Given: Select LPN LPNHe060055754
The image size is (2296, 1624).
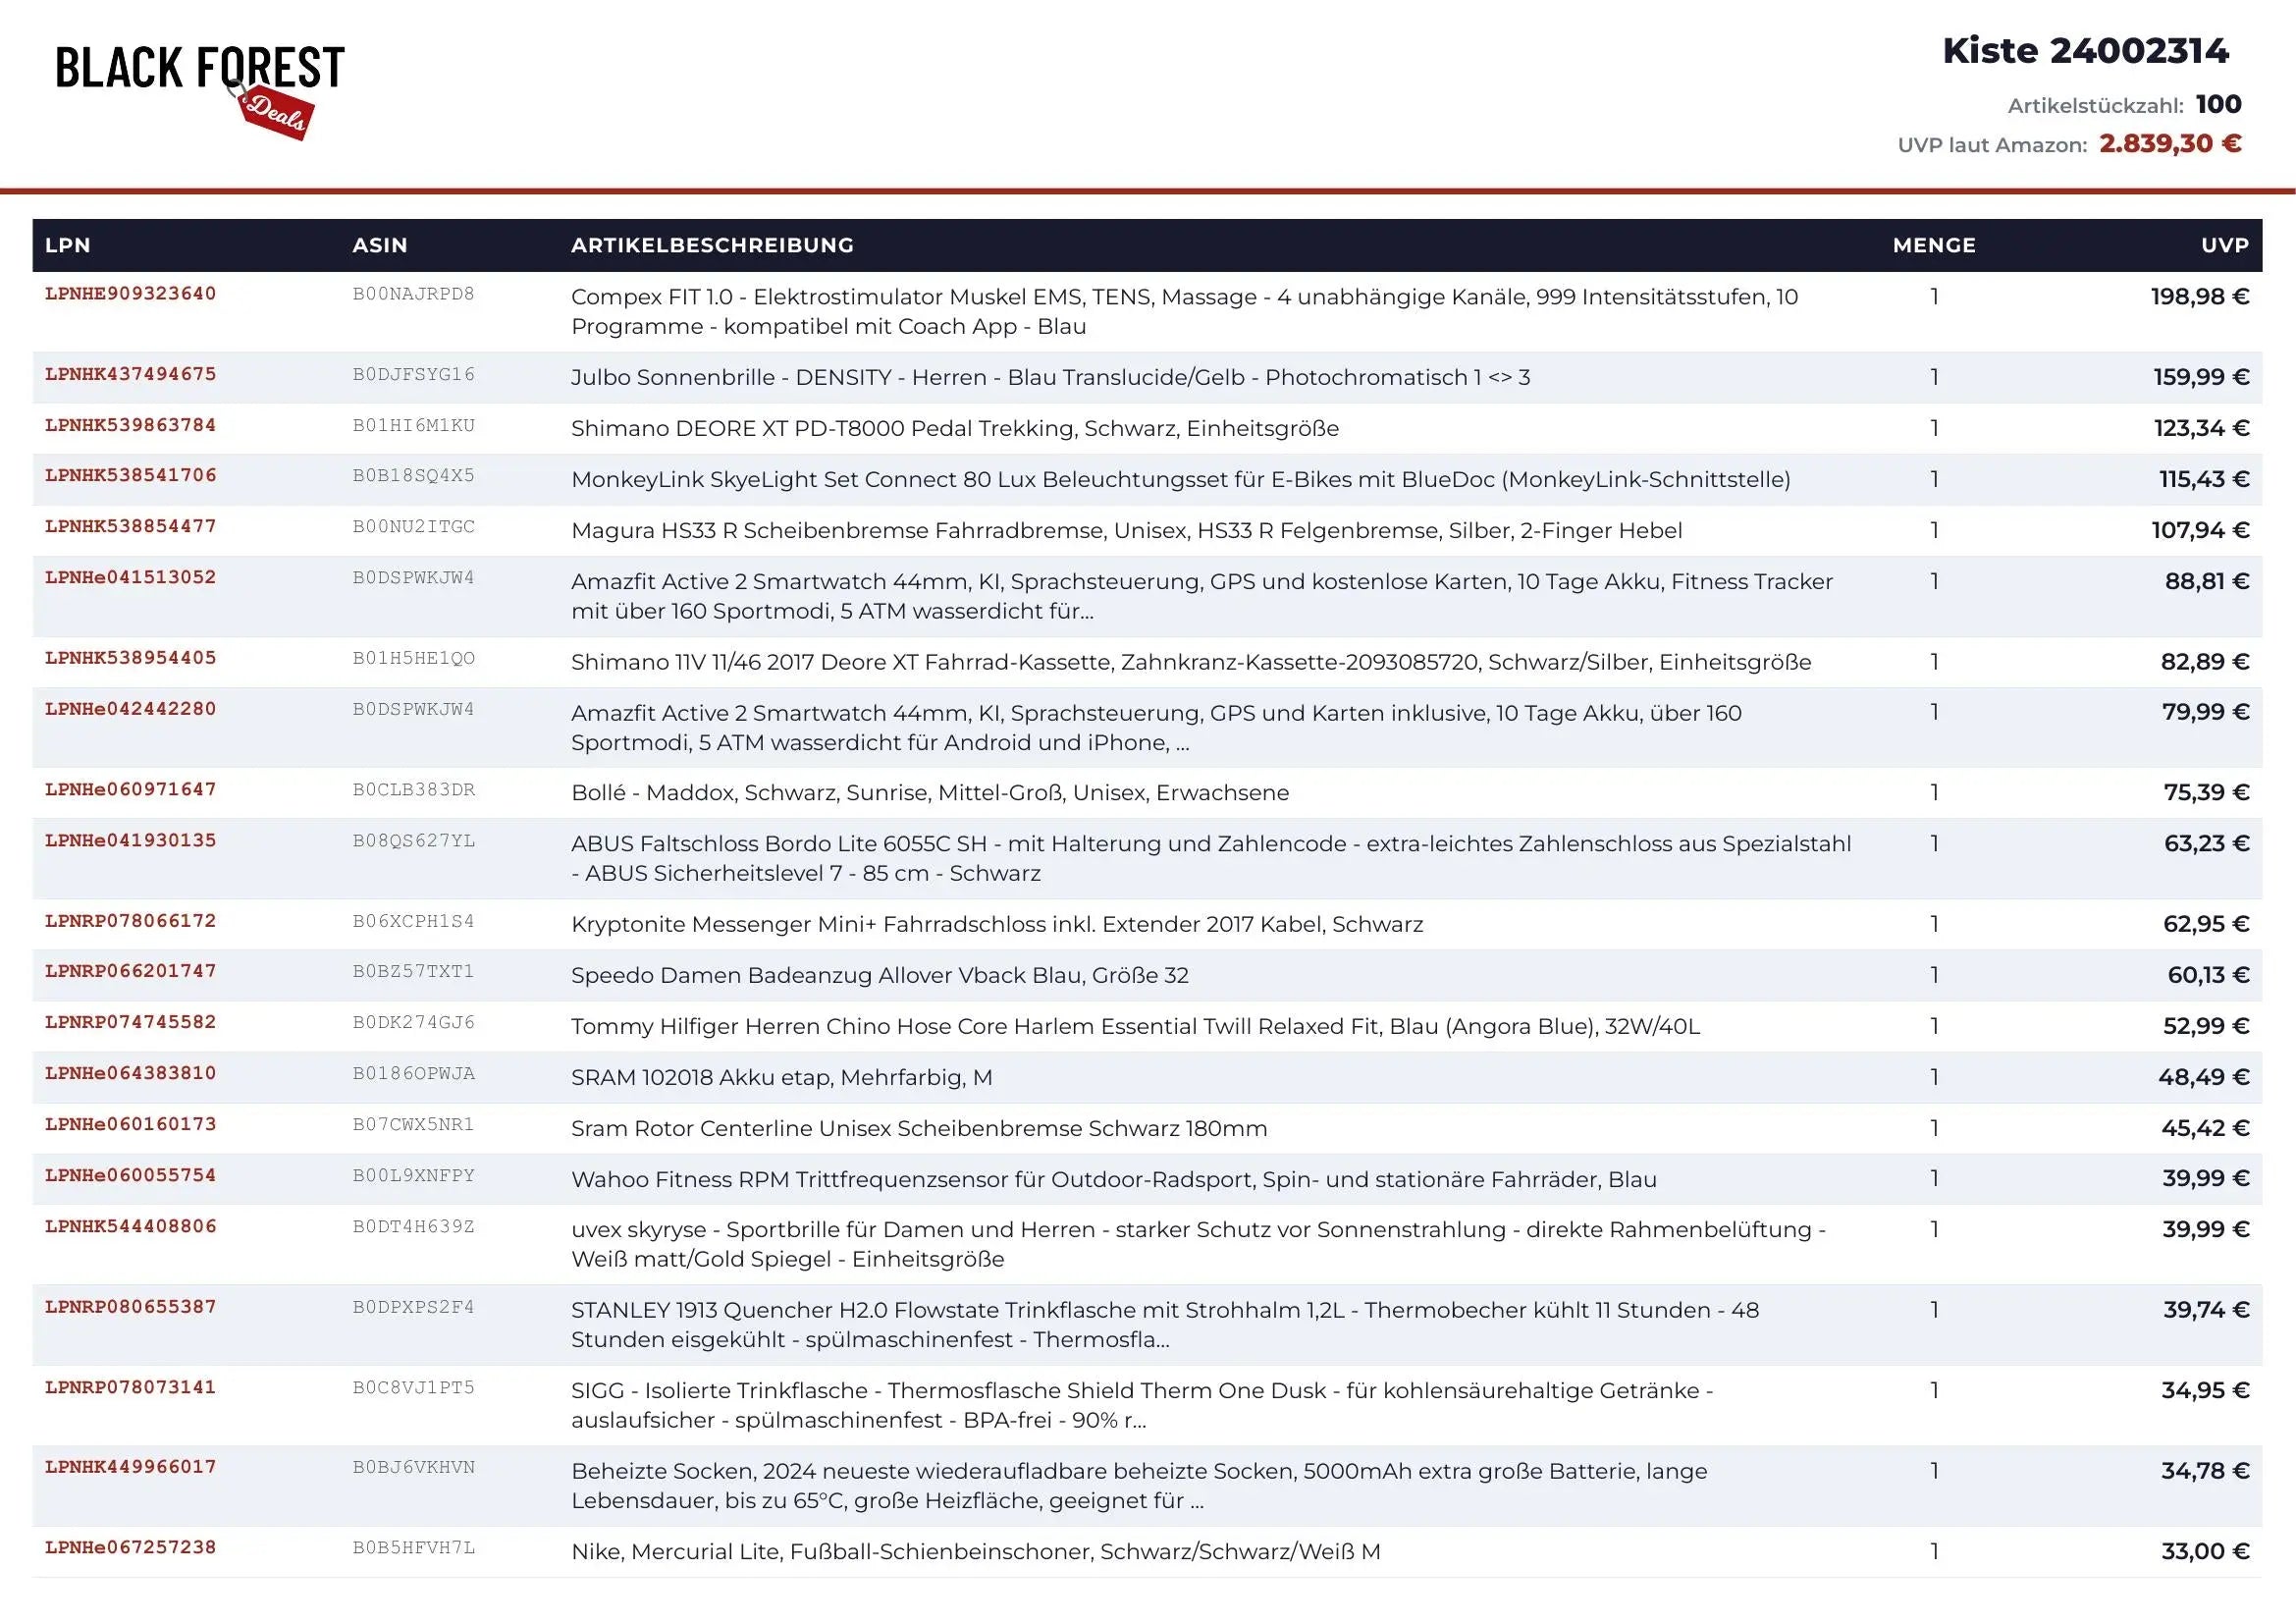Looking at the screenshot, I should (131, 1176).
